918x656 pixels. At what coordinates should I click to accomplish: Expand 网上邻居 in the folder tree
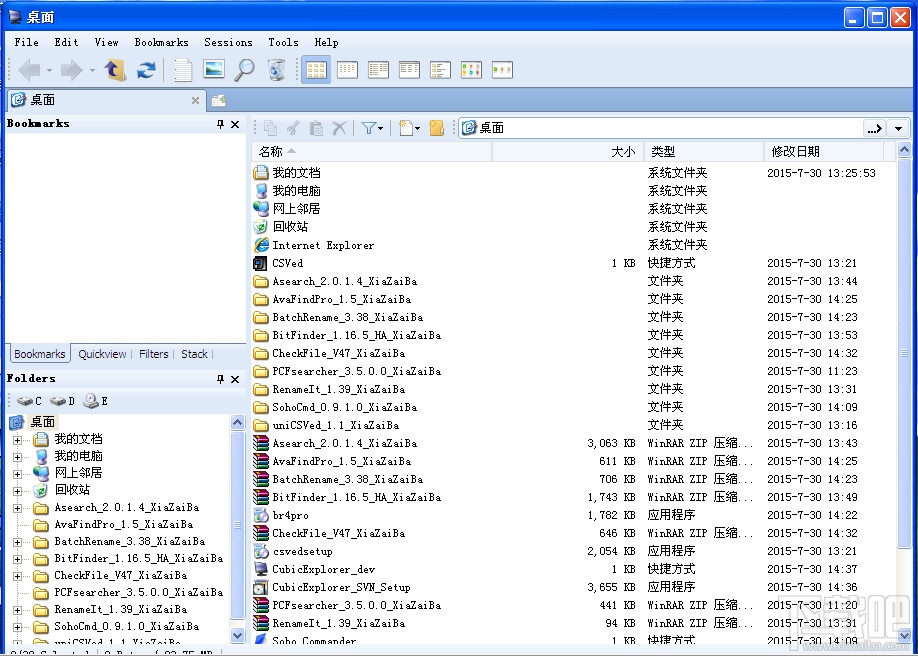point(18,474)
